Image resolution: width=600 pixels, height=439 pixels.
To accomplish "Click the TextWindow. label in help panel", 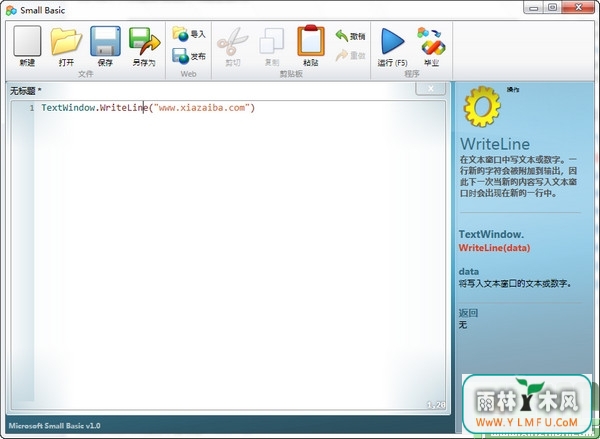I will click(x=491, y=234).
